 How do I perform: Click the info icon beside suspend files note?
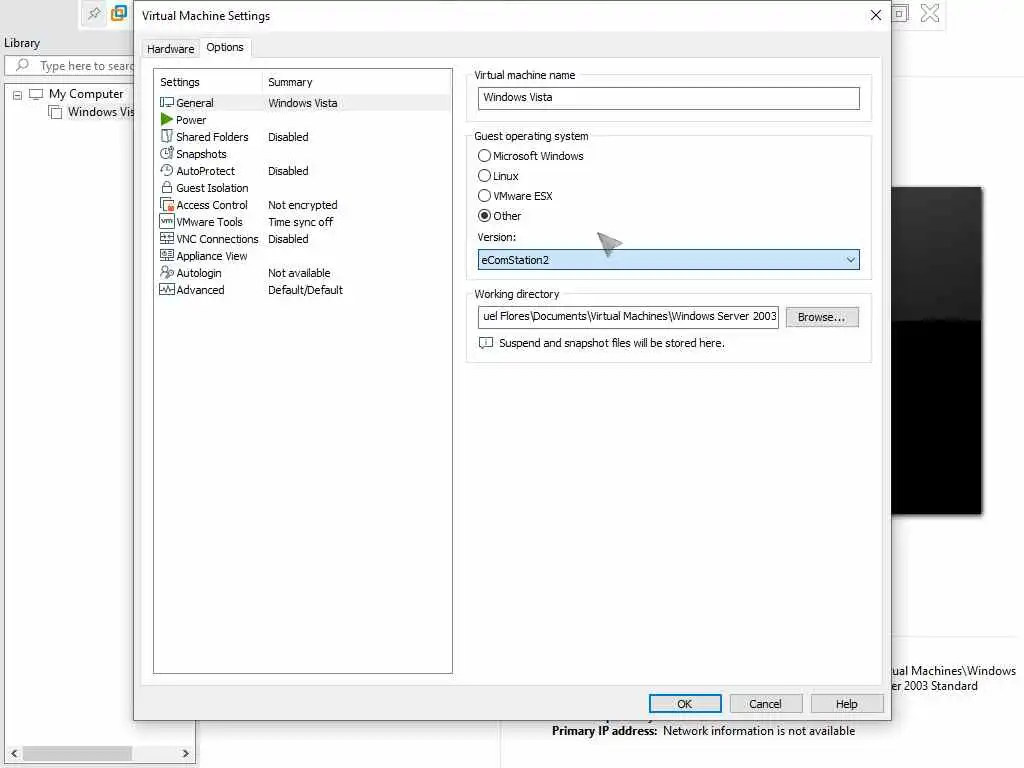pyautogui.click(x=486, y=343)
